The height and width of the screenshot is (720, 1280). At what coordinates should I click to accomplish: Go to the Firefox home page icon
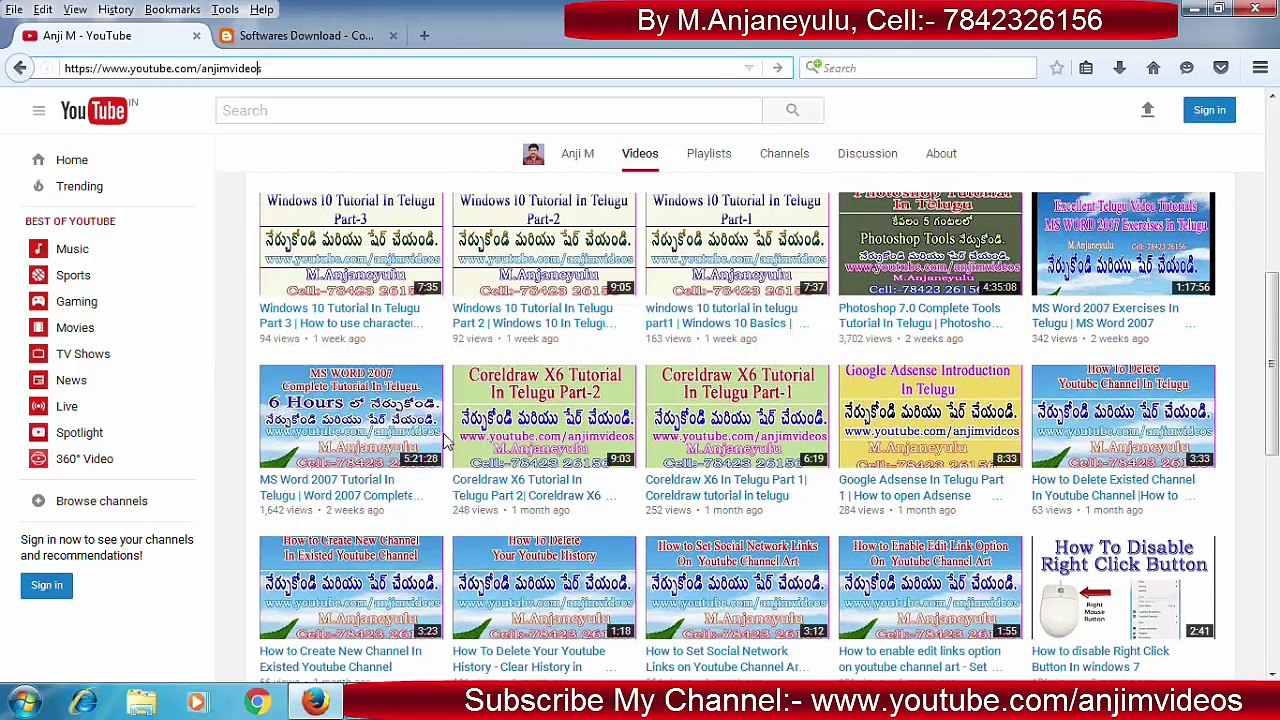tap(1153, 68)
